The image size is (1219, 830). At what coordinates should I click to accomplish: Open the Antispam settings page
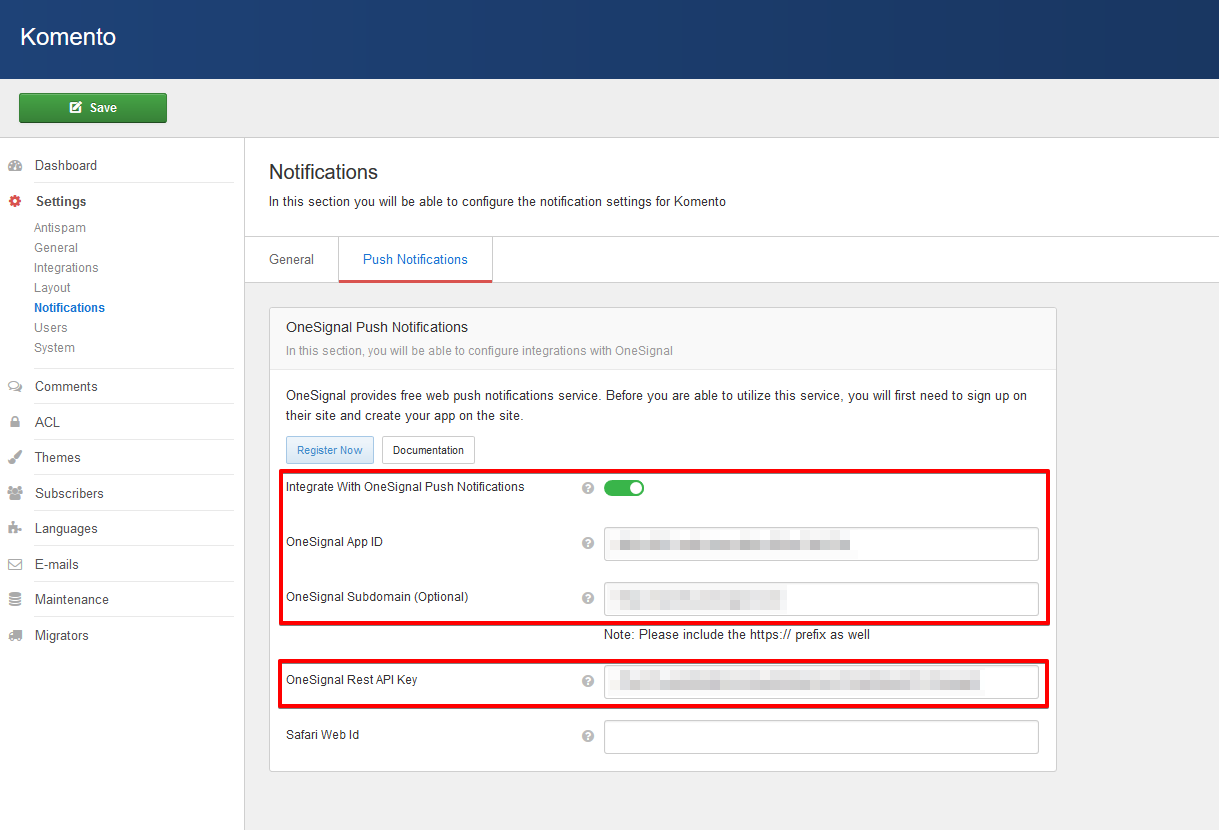[60, 228]
